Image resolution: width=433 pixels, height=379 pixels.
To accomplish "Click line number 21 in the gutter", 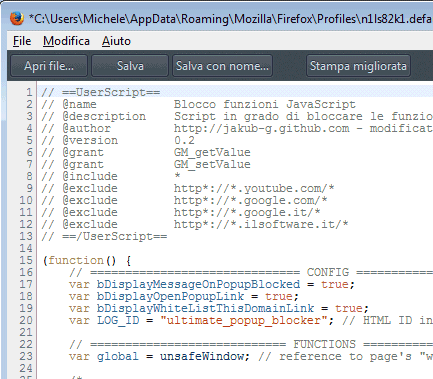I will tap(26, 332).
